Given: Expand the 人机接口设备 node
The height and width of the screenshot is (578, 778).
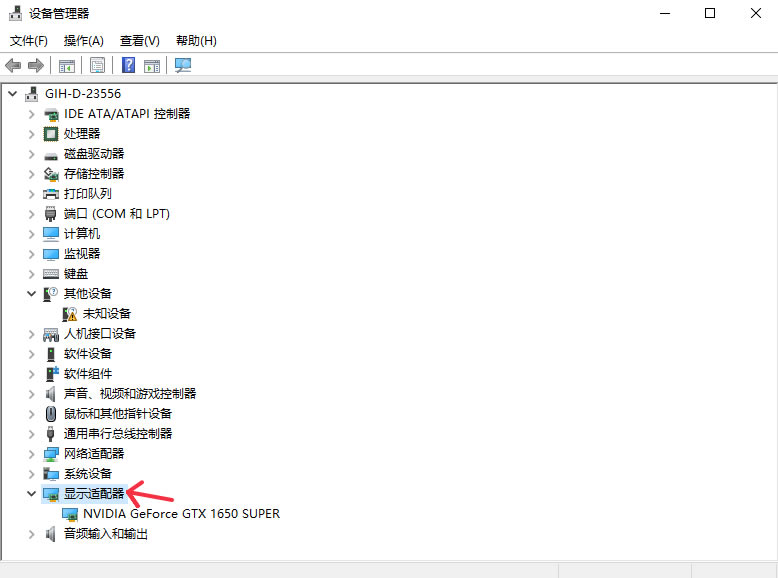Looking at the screenshot, I should [x=32, y=334].
